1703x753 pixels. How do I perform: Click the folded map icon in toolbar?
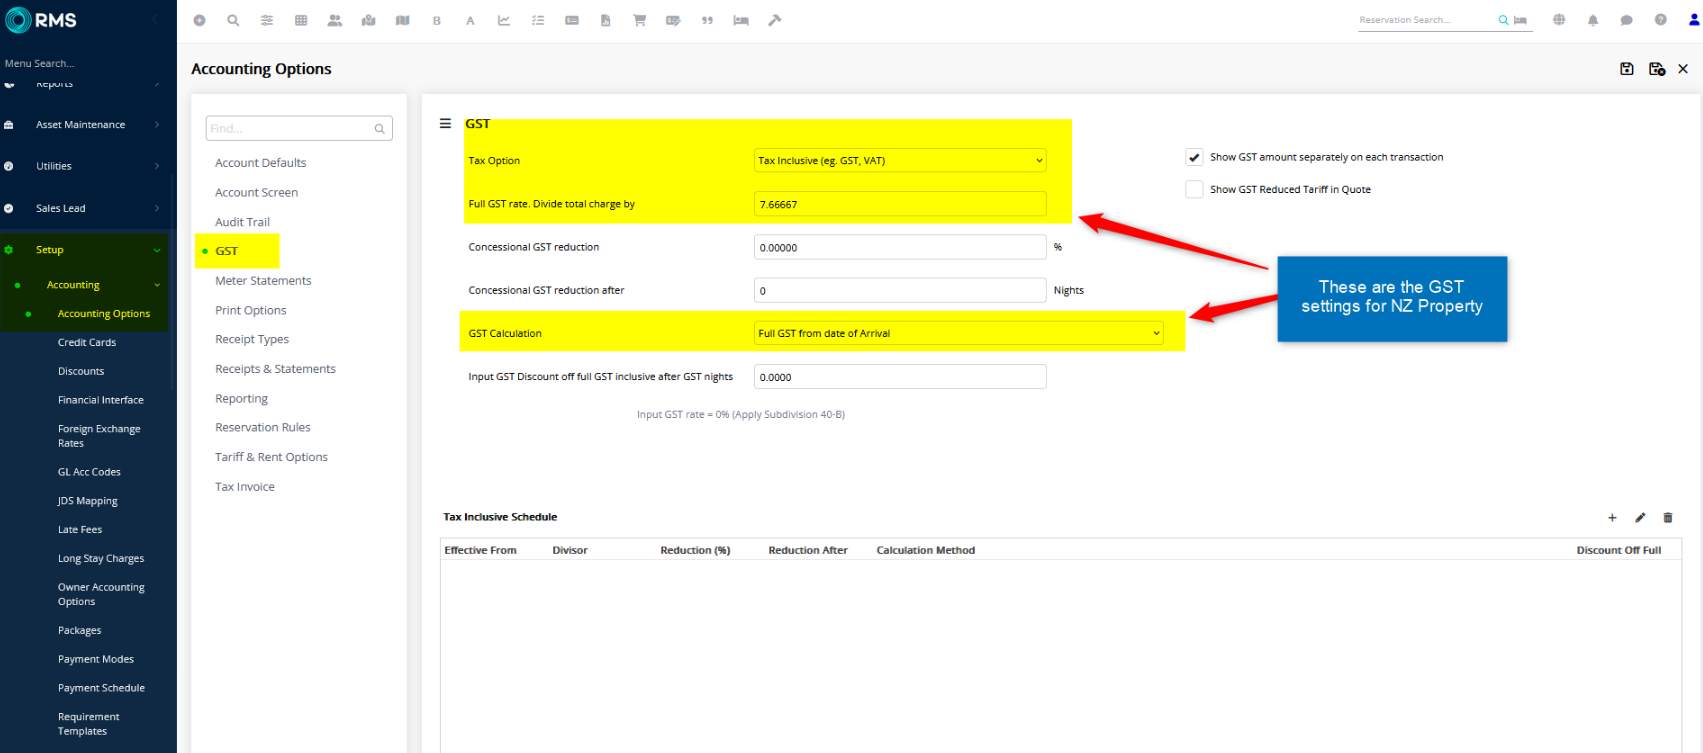[x=403, y=20]
